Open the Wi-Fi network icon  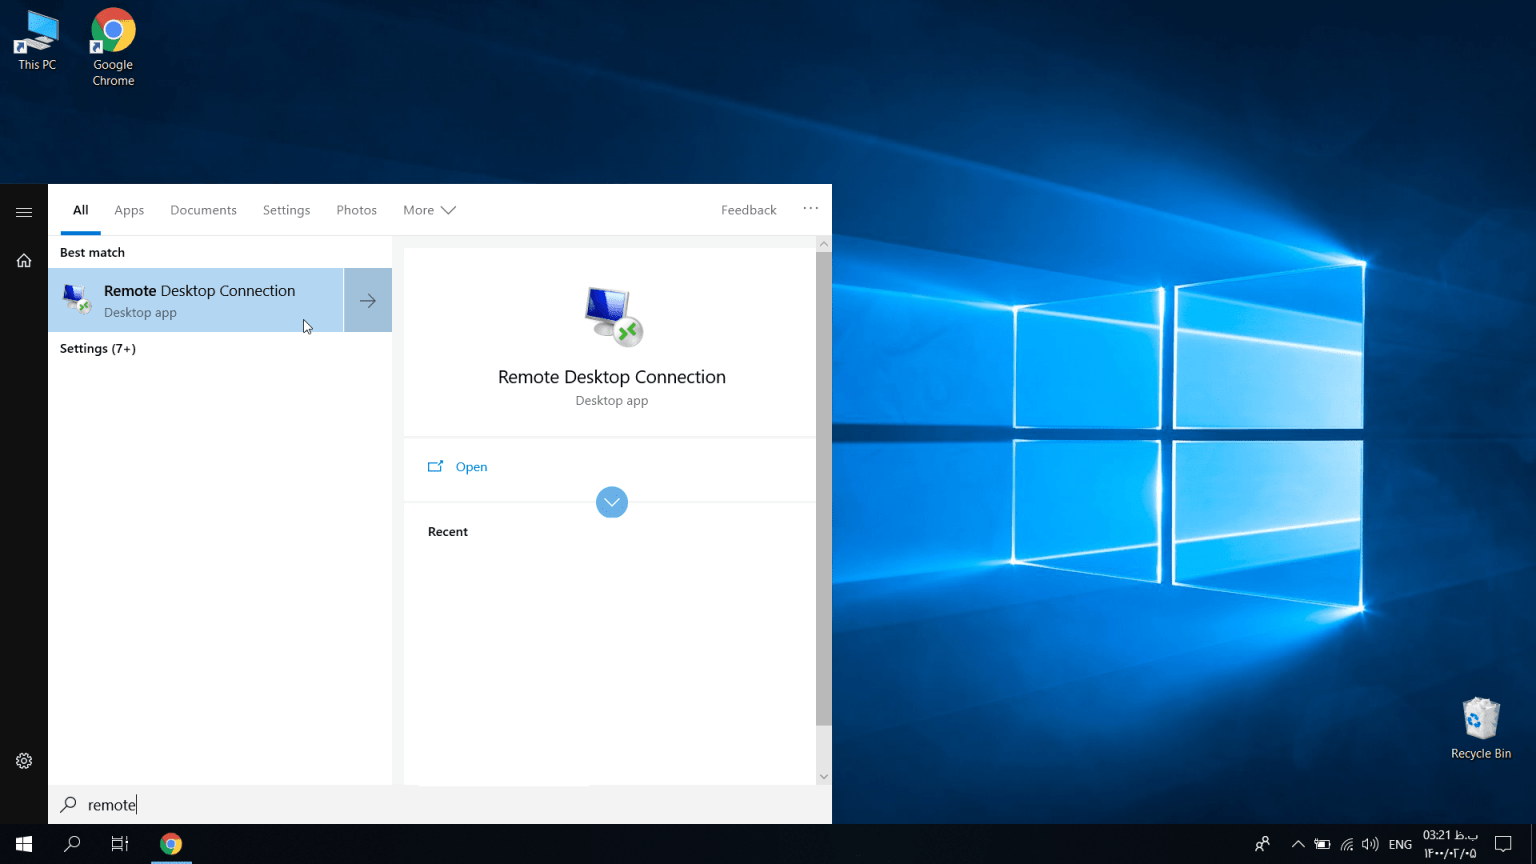pos(1347,844)
